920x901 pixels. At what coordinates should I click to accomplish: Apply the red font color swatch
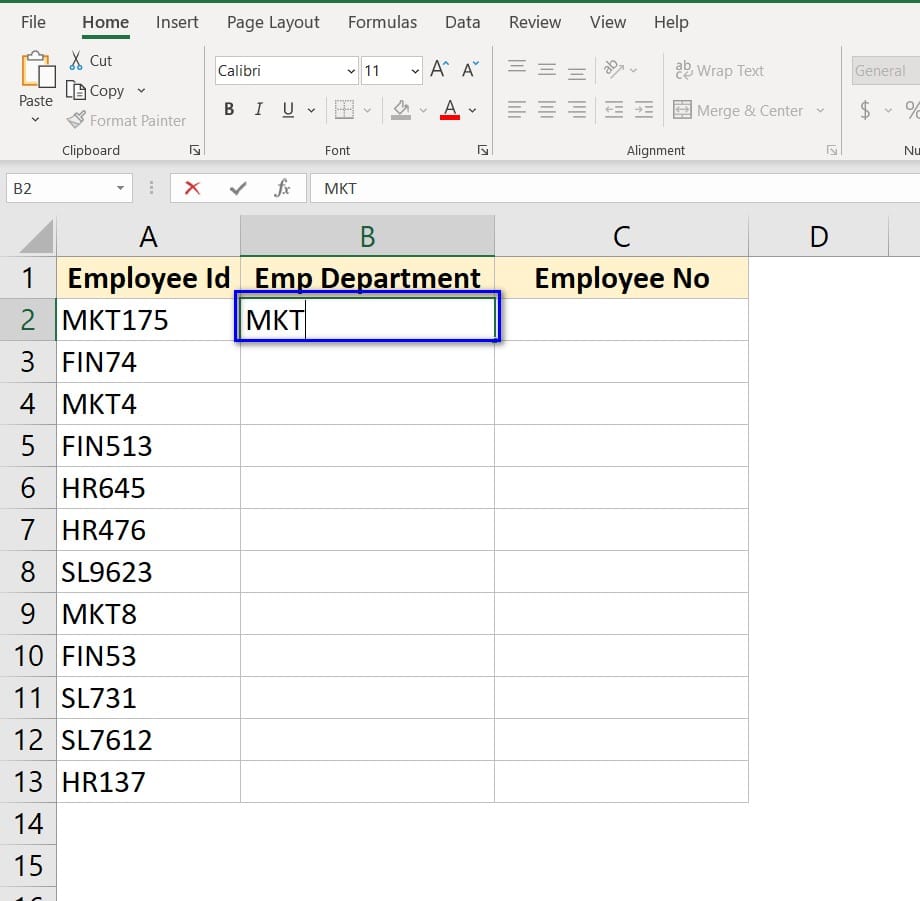click(450, 110)
